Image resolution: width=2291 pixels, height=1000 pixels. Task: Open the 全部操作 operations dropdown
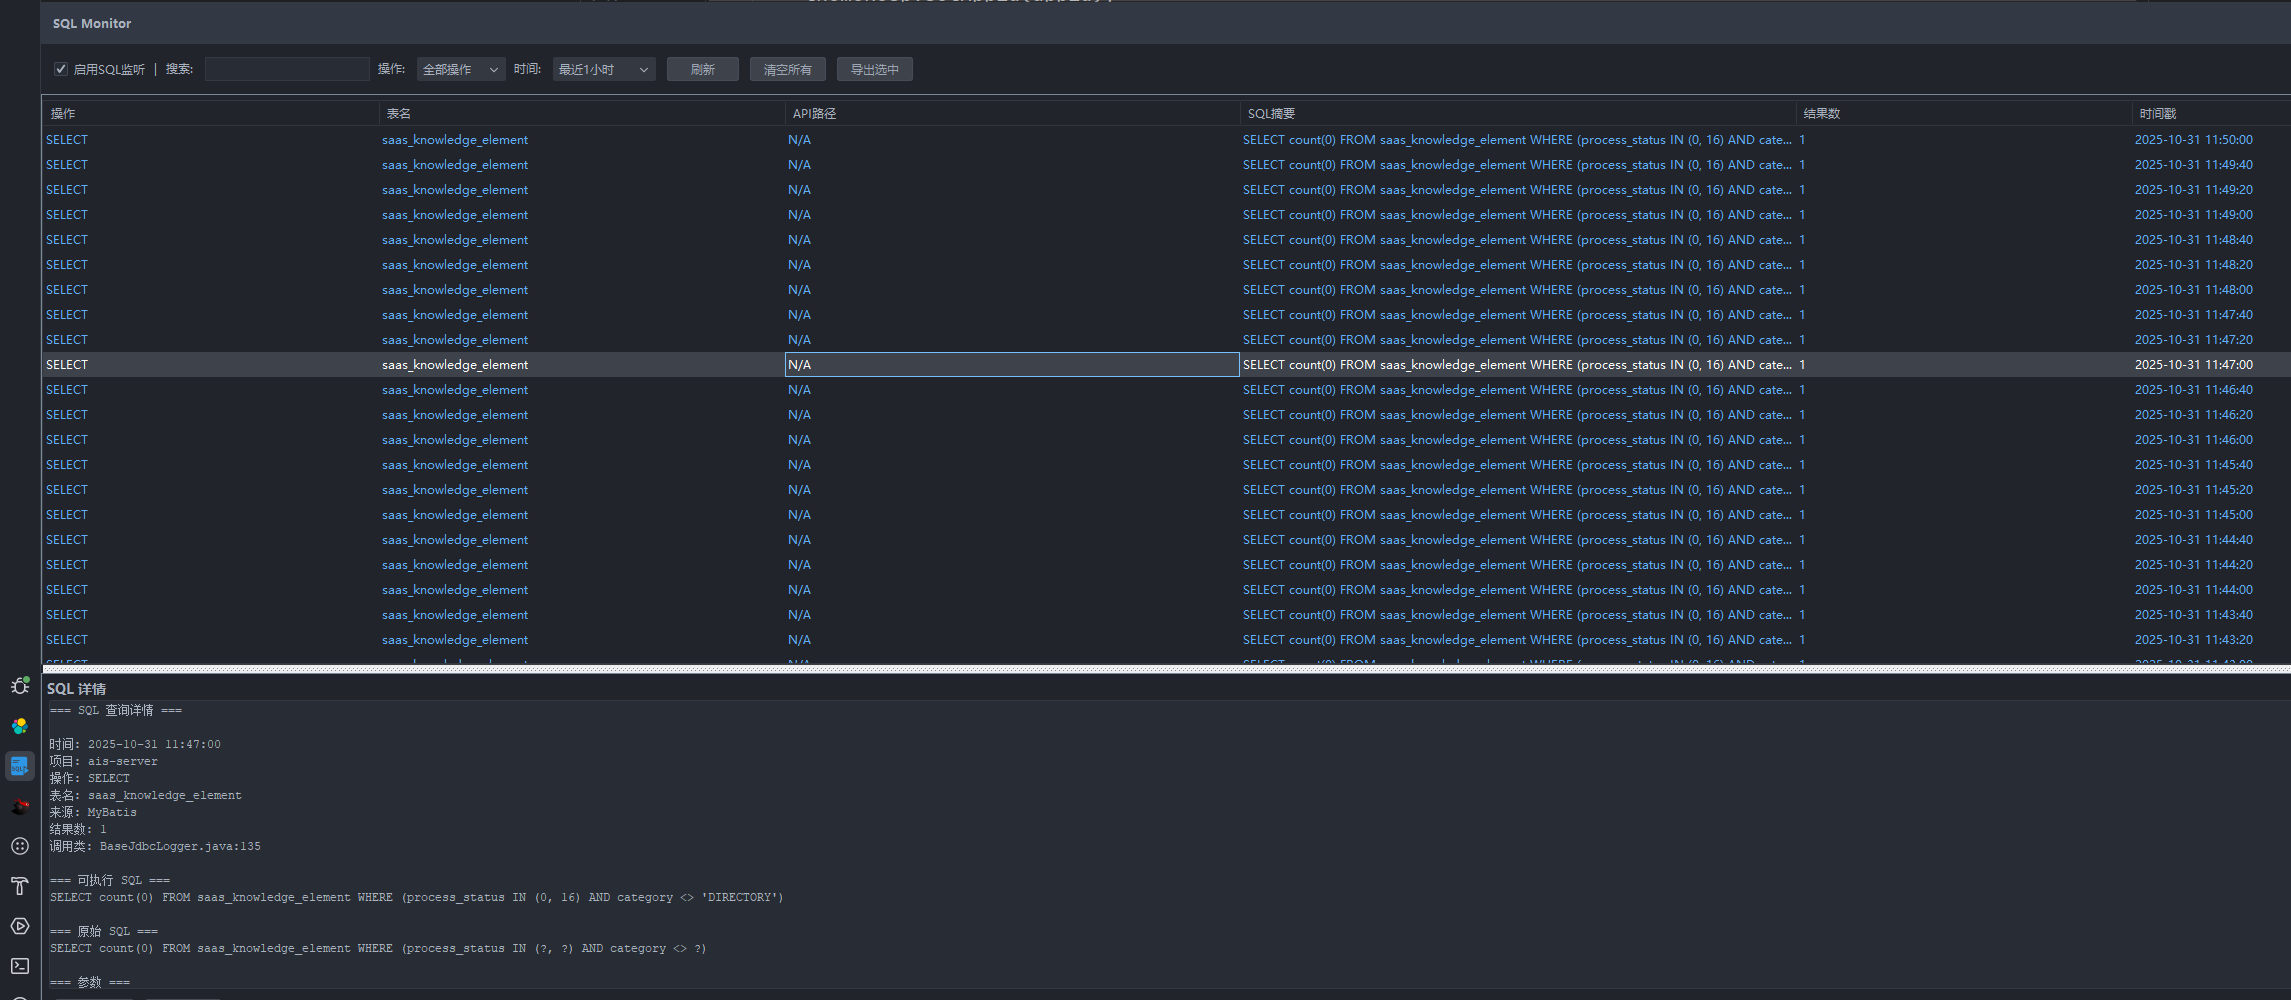coord(459,69)
